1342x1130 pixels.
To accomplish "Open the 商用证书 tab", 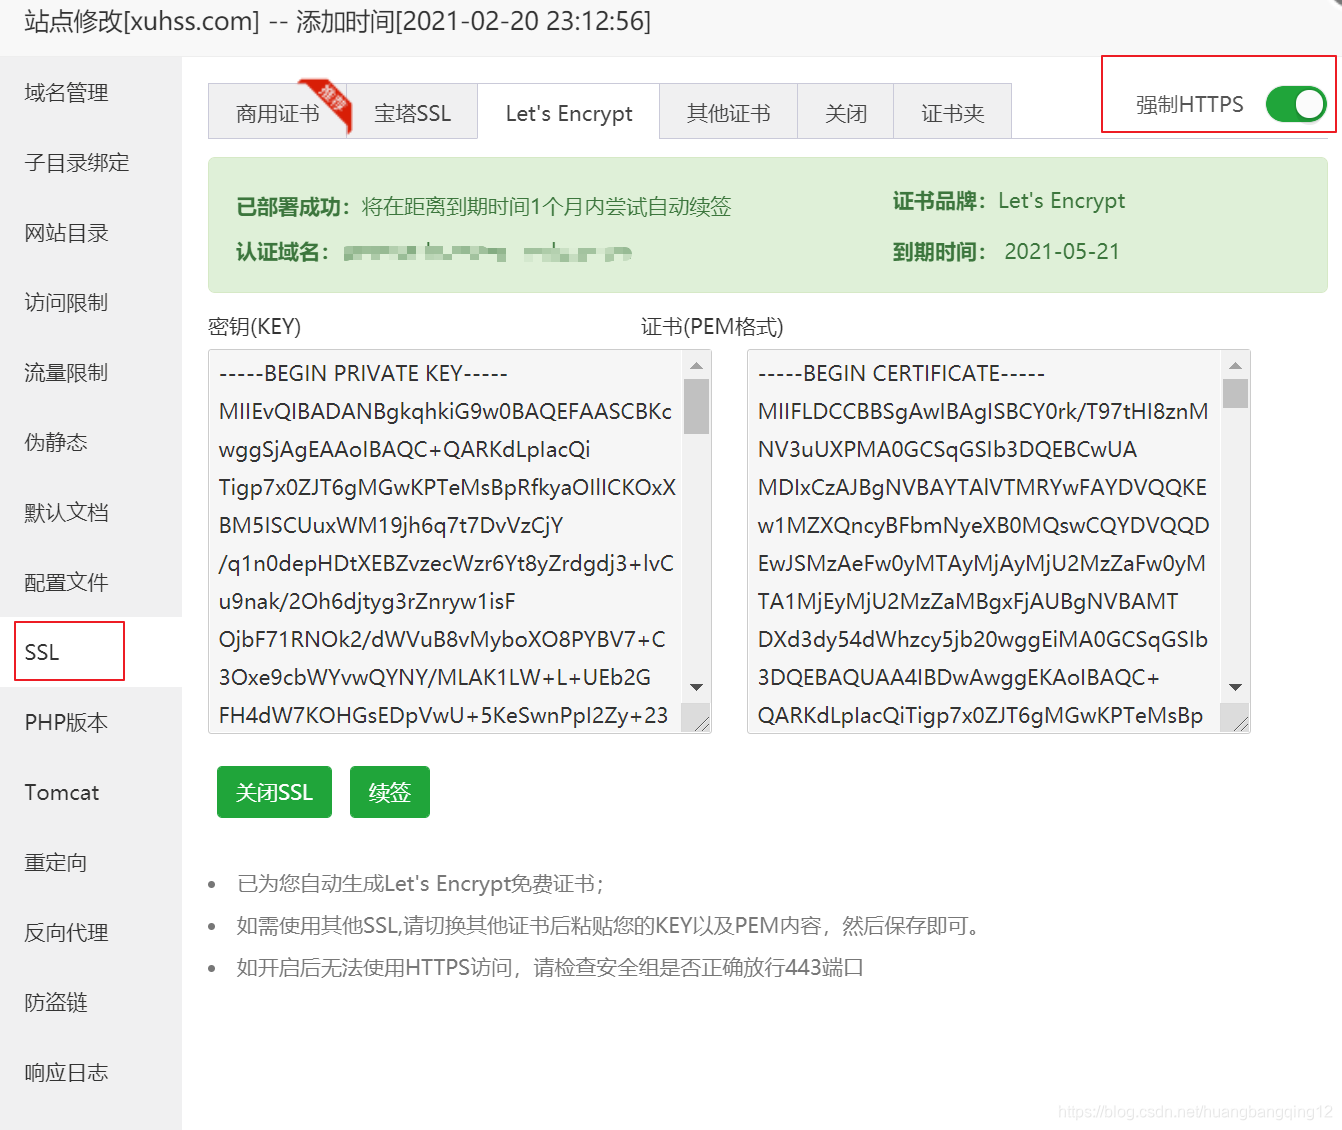I will [277, 113].
